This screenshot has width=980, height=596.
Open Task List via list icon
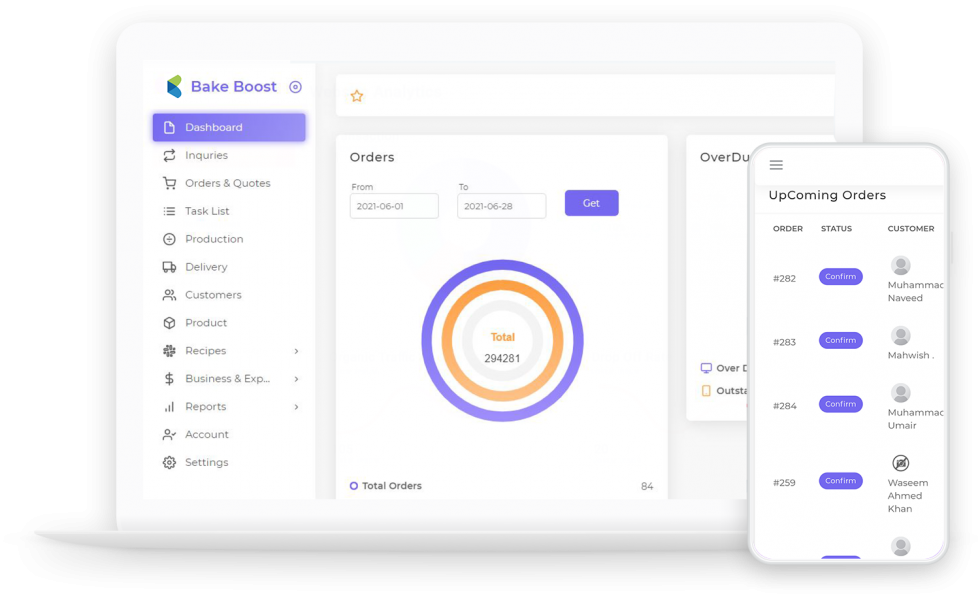coord(169,211)
